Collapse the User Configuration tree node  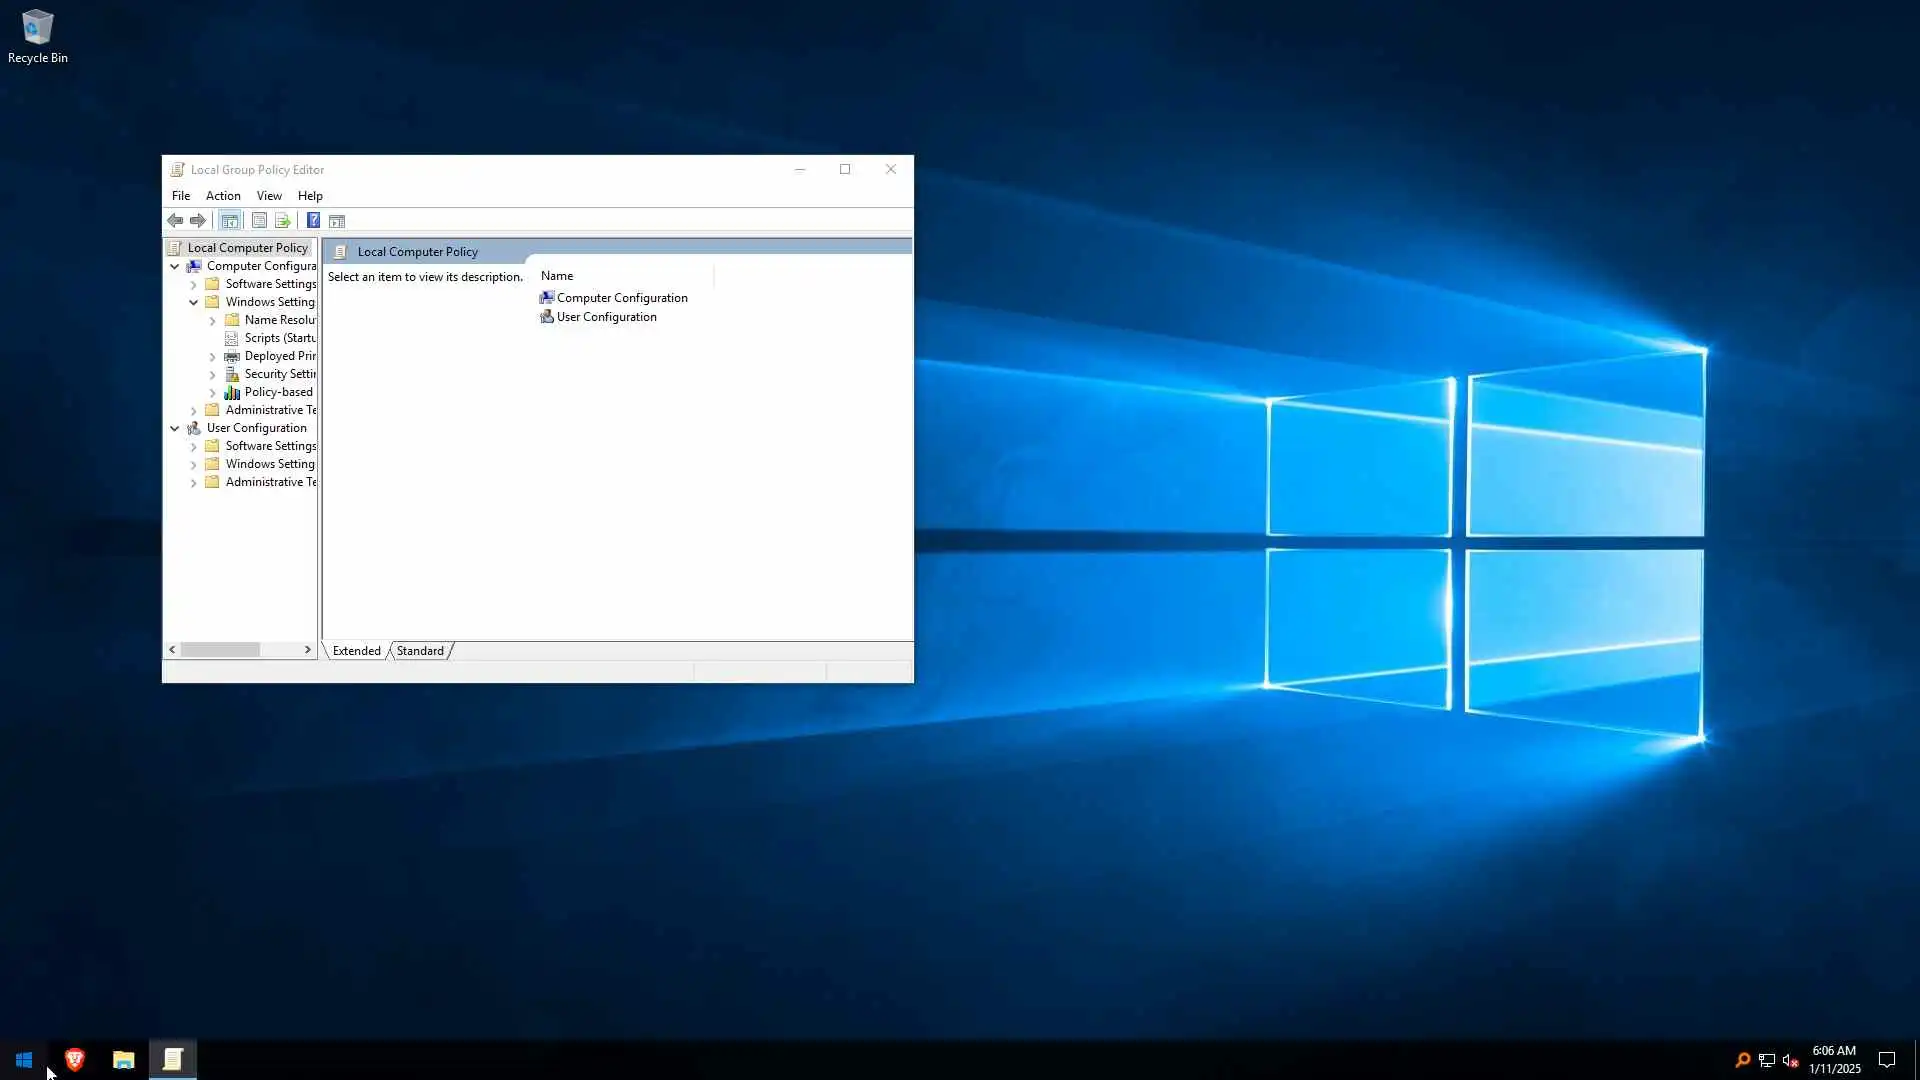(x=175, y=428)
